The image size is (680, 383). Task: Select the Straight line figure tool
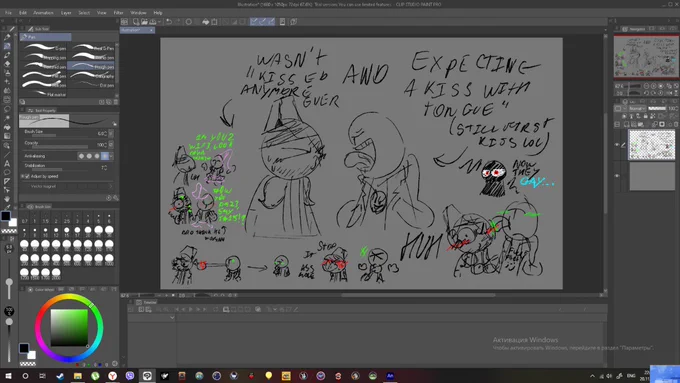pos(7,154)
